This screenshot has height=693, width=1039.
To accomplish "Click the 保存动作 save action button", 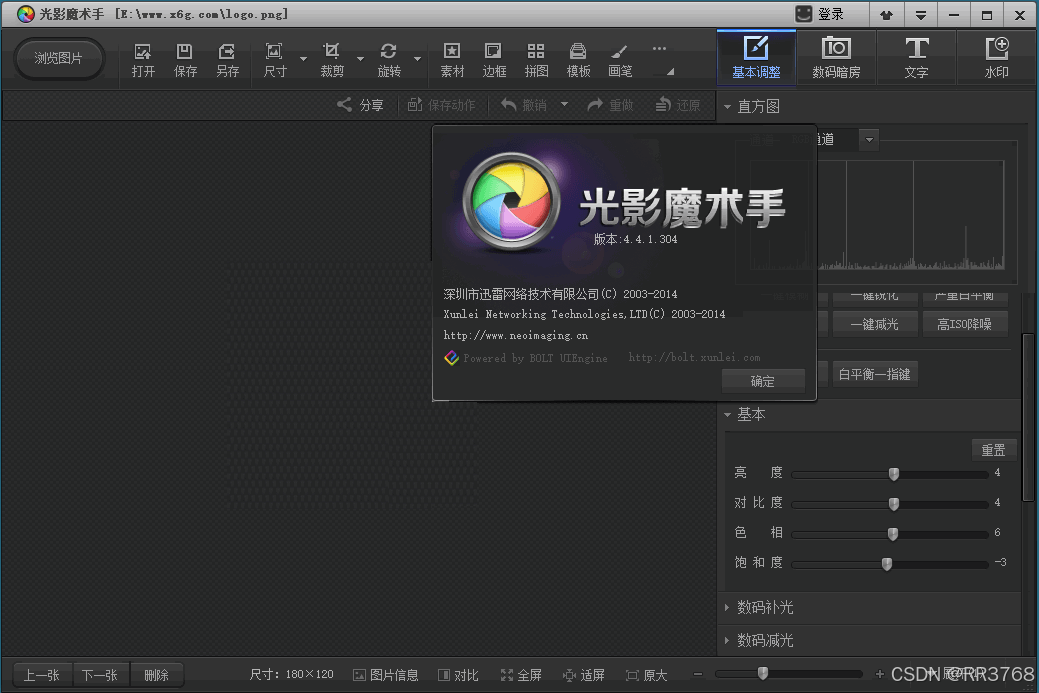I will pos(441,105).
